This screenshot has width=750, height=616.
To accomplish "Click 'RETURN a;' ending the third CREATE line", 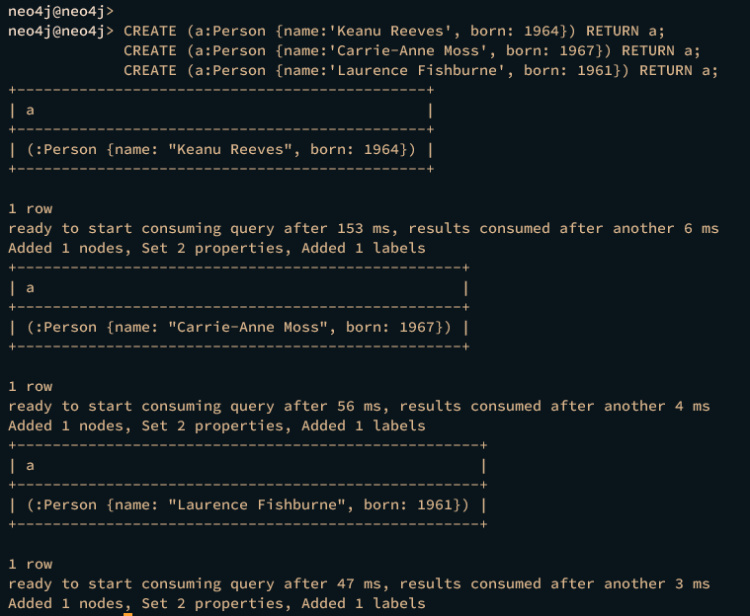I will (678, 70).
